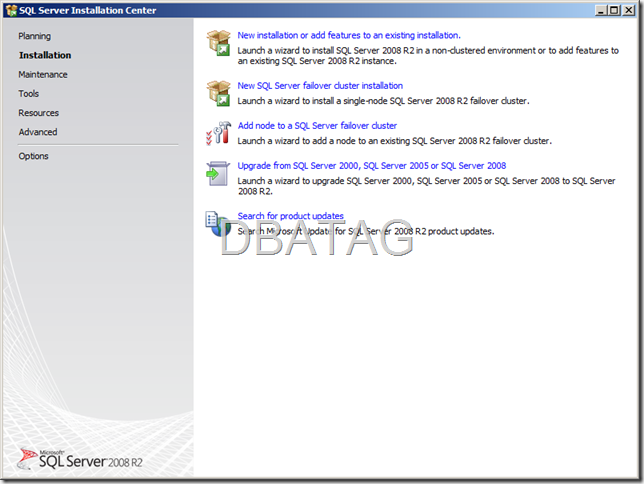Maximize the Installation Center window
Viewport: 644px width, 484px height.
point(614,10)
